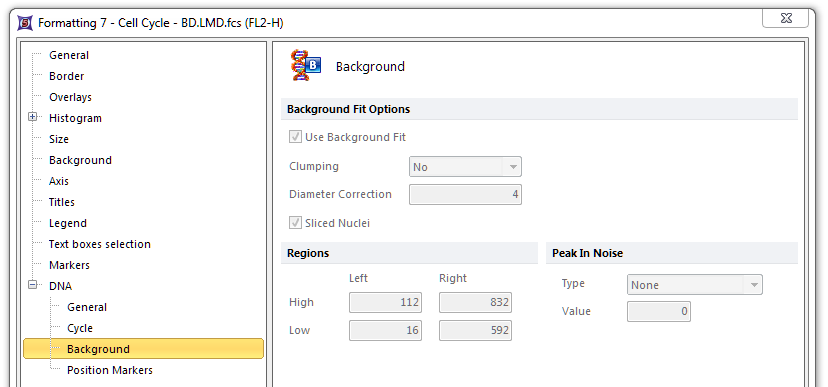Click the High Right region field (832)
This screenshot has width=828, height=387.
(x=475, y=302)
